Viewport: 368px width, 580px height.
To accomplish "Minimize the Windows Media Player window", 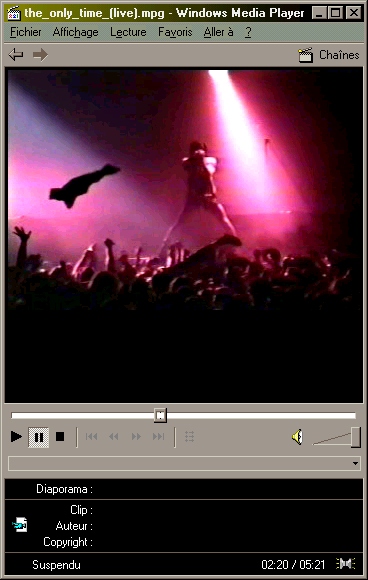I will pyautogui.click(x=319, y=13).
